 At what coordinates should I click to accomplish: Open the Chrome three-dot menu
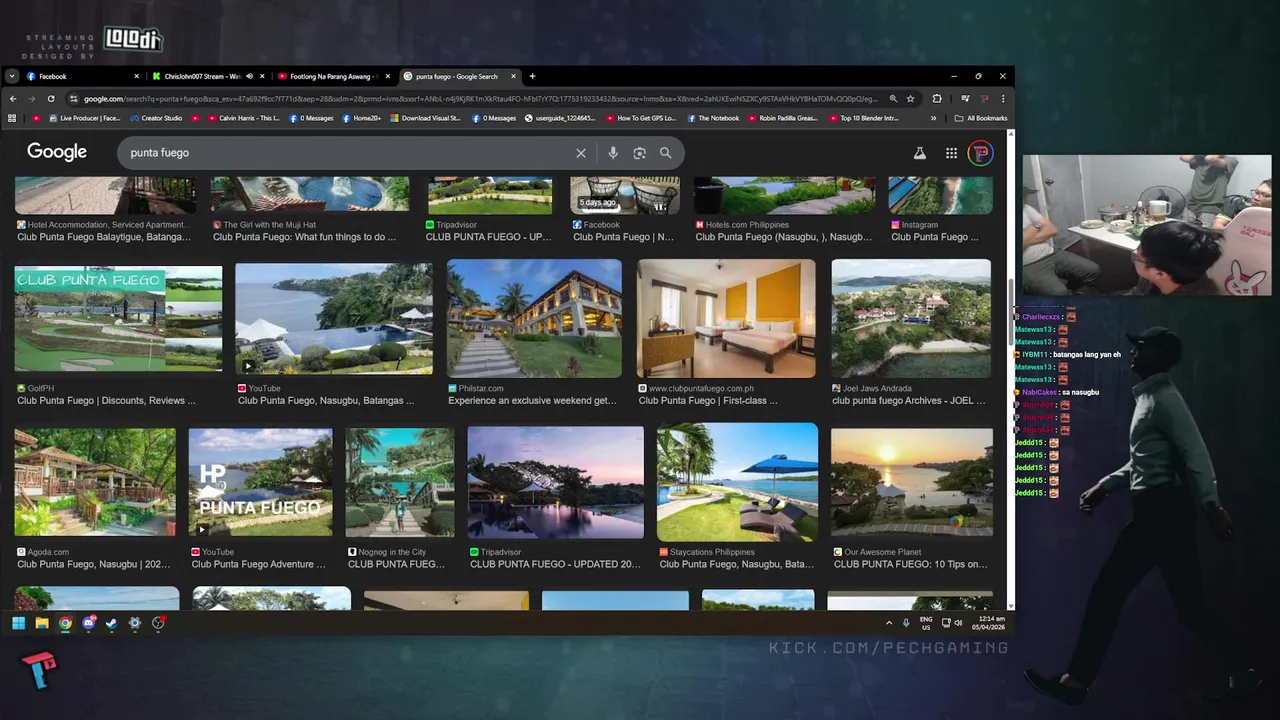click(x=1003, y=99)
